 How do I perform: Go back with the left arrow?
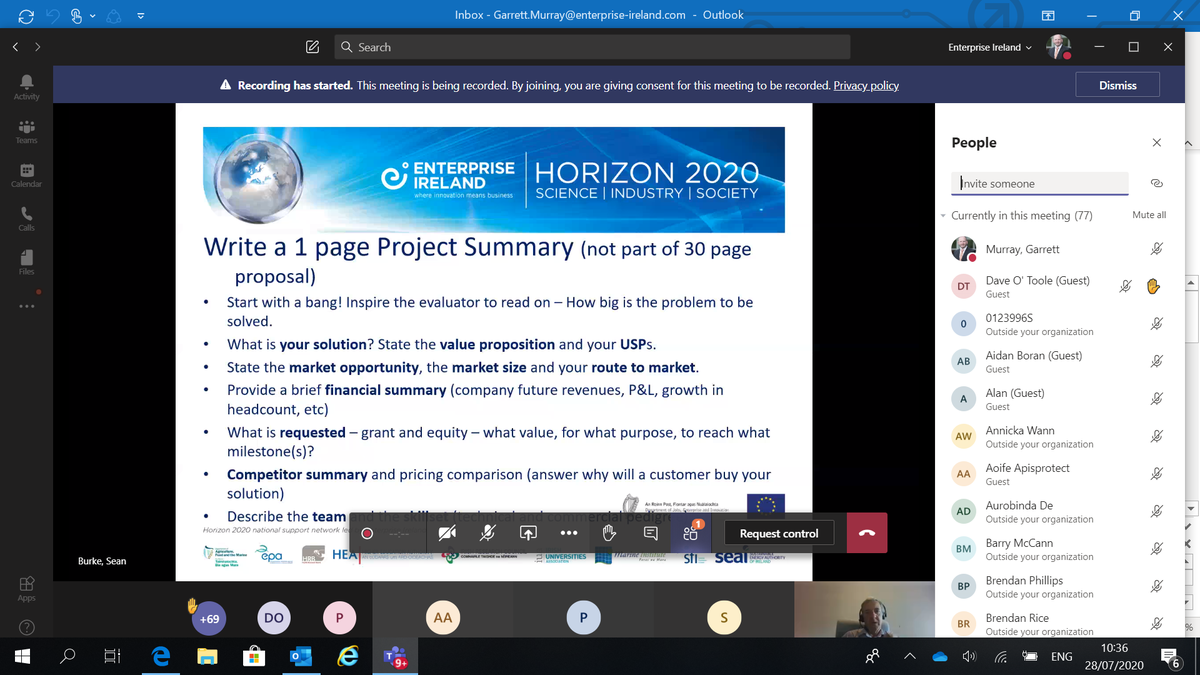(x=16, y=47)
